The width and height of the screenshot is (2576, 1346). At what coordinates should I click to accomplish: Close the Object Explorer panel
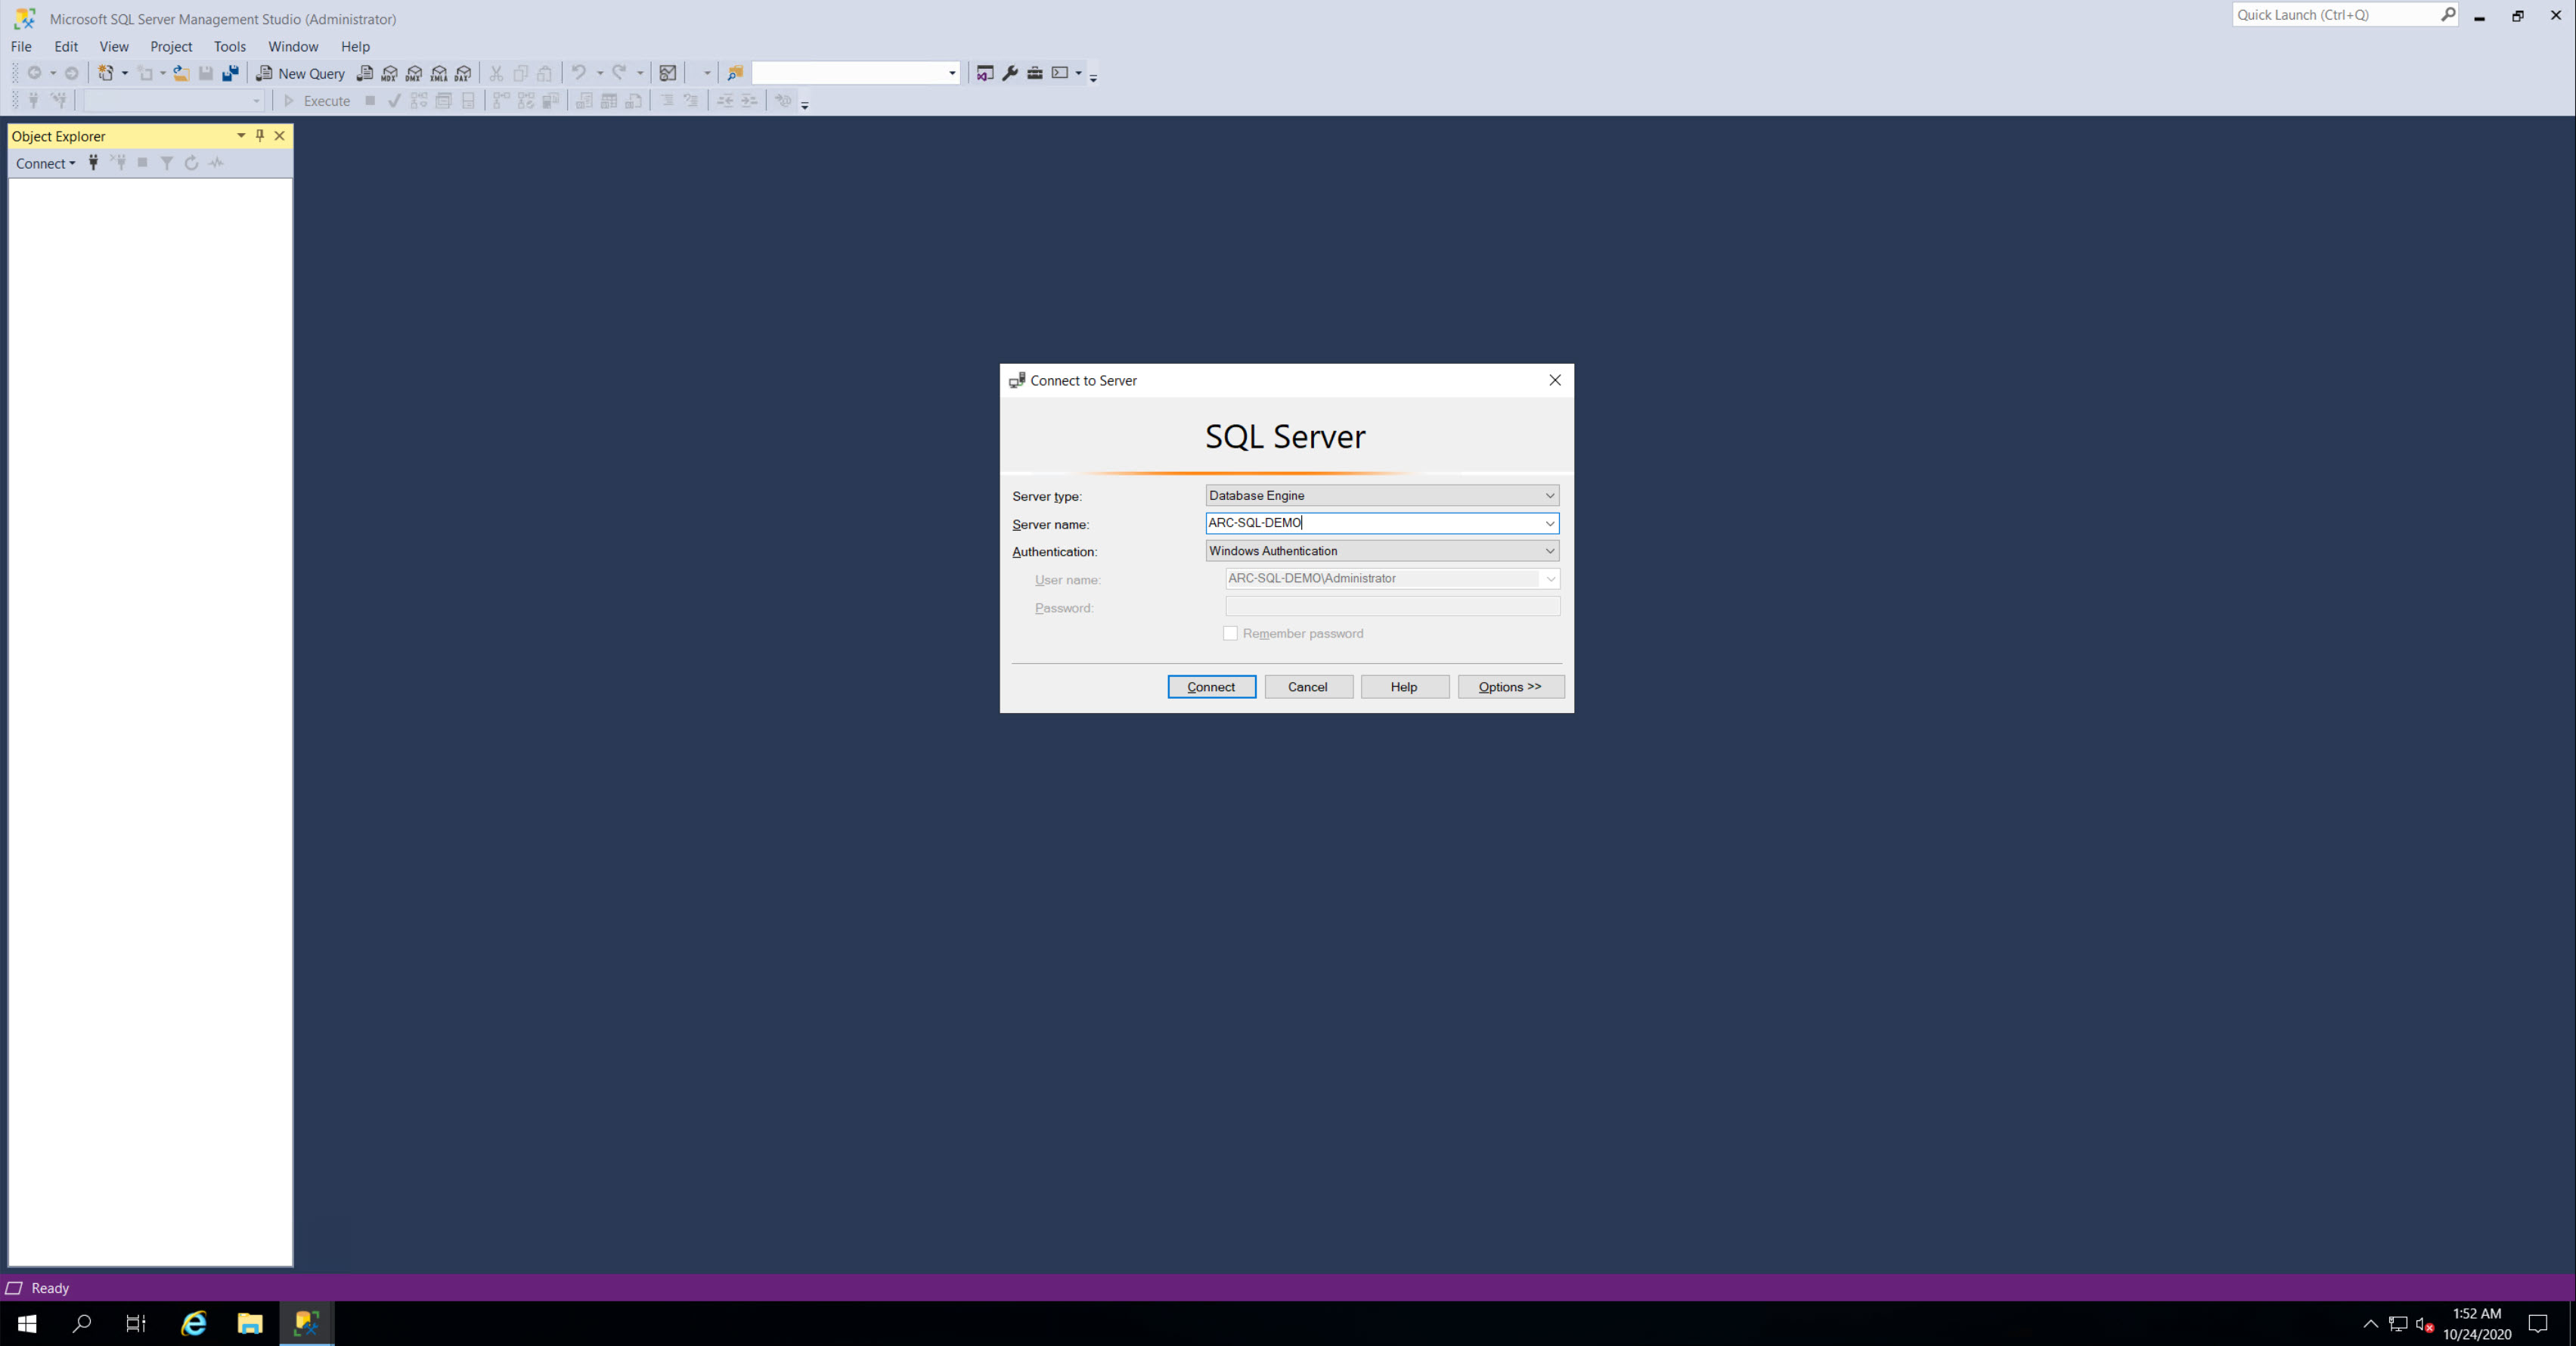point(280,136)
